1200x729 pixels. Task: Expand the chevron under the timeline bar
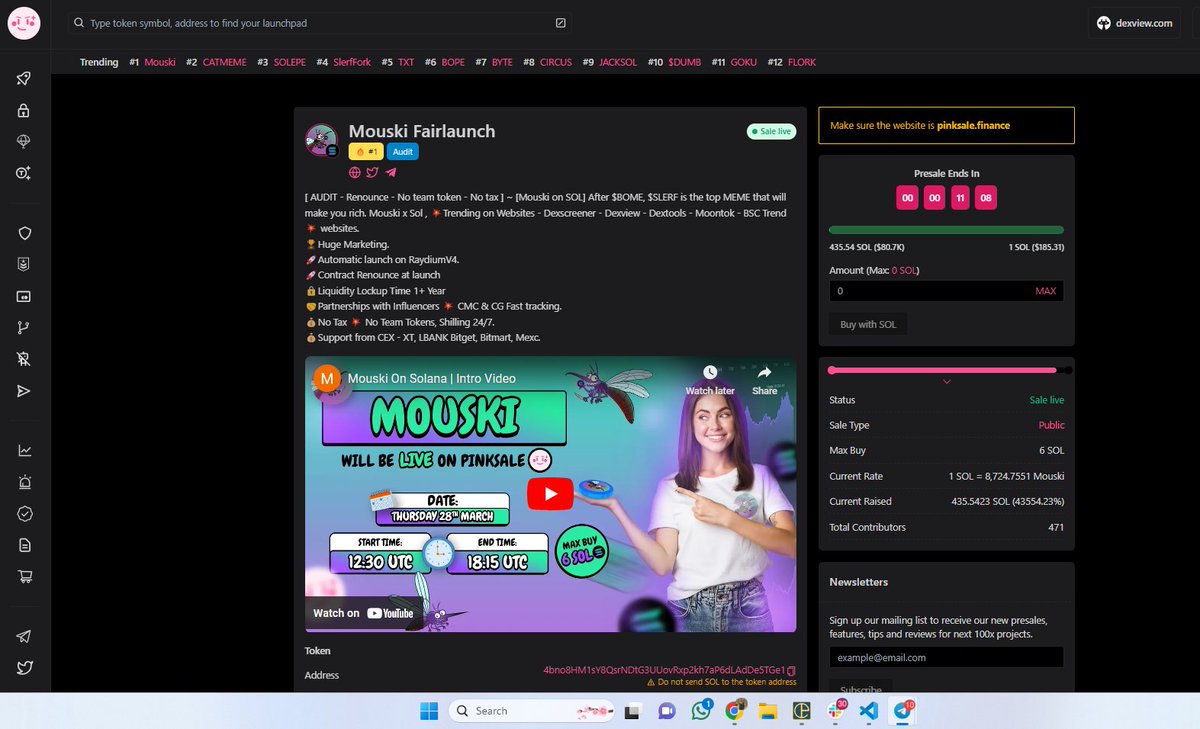(947, 382)
